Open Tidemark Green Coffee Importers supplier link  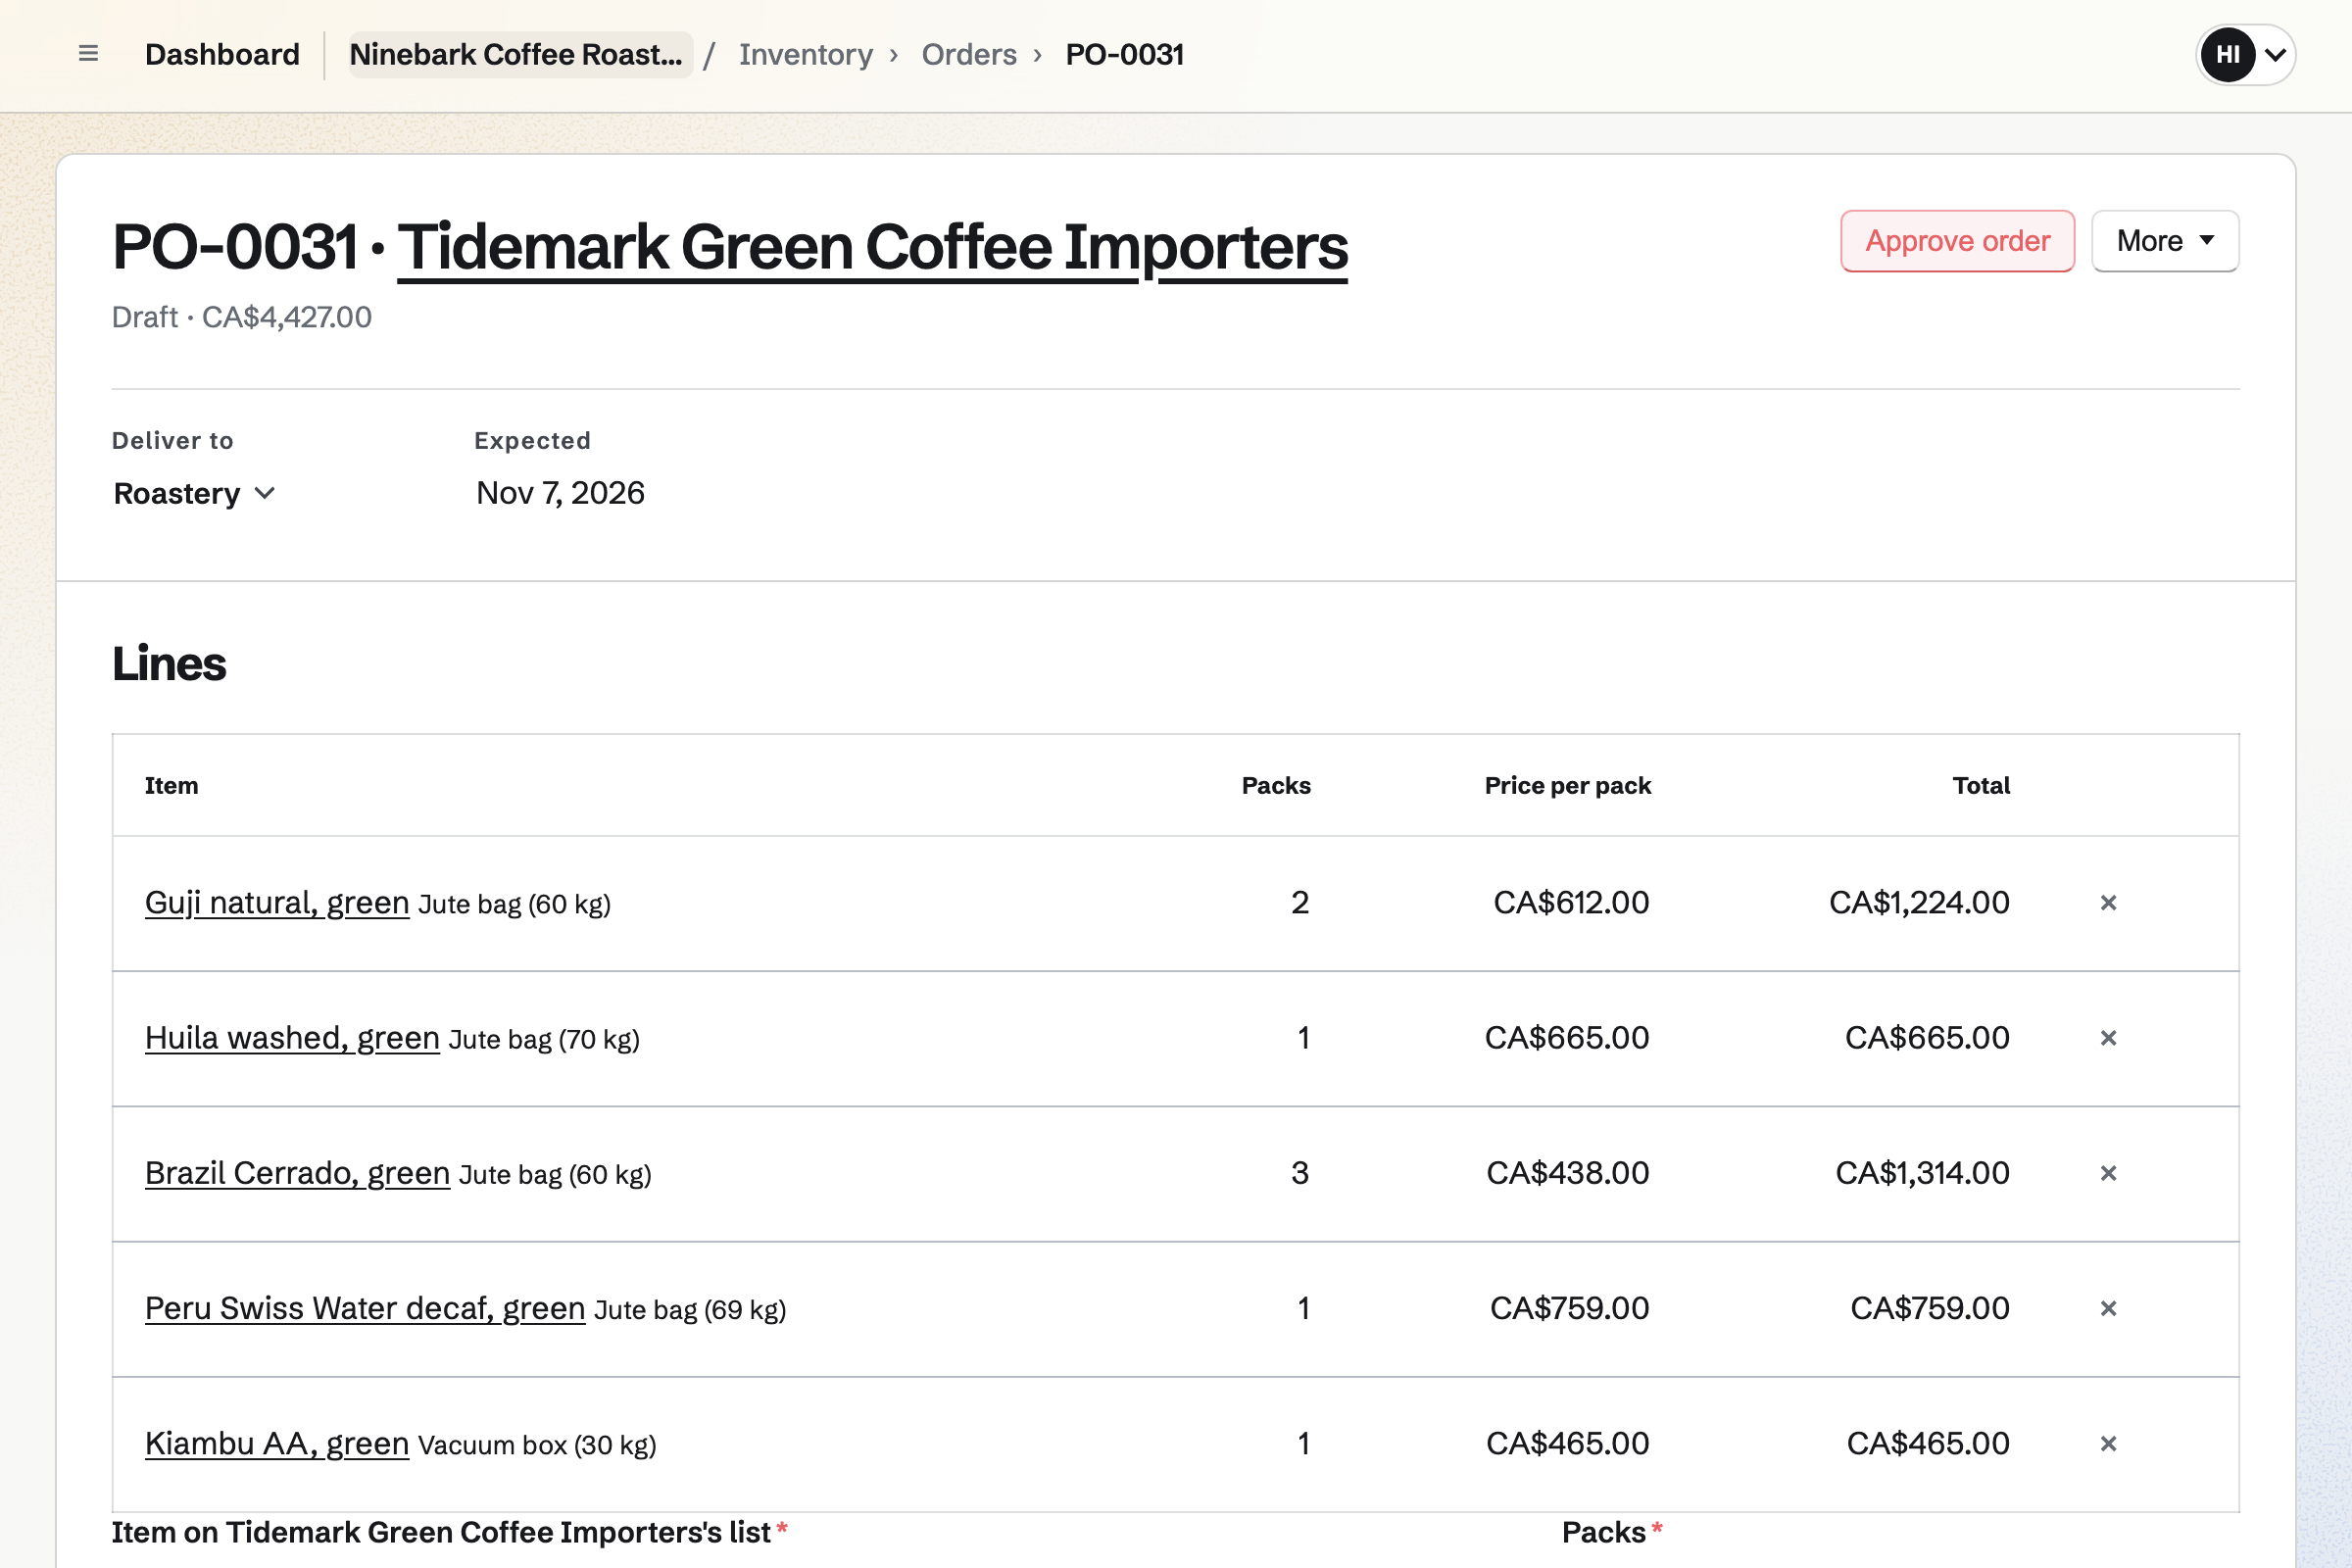(x=872, y=247)
